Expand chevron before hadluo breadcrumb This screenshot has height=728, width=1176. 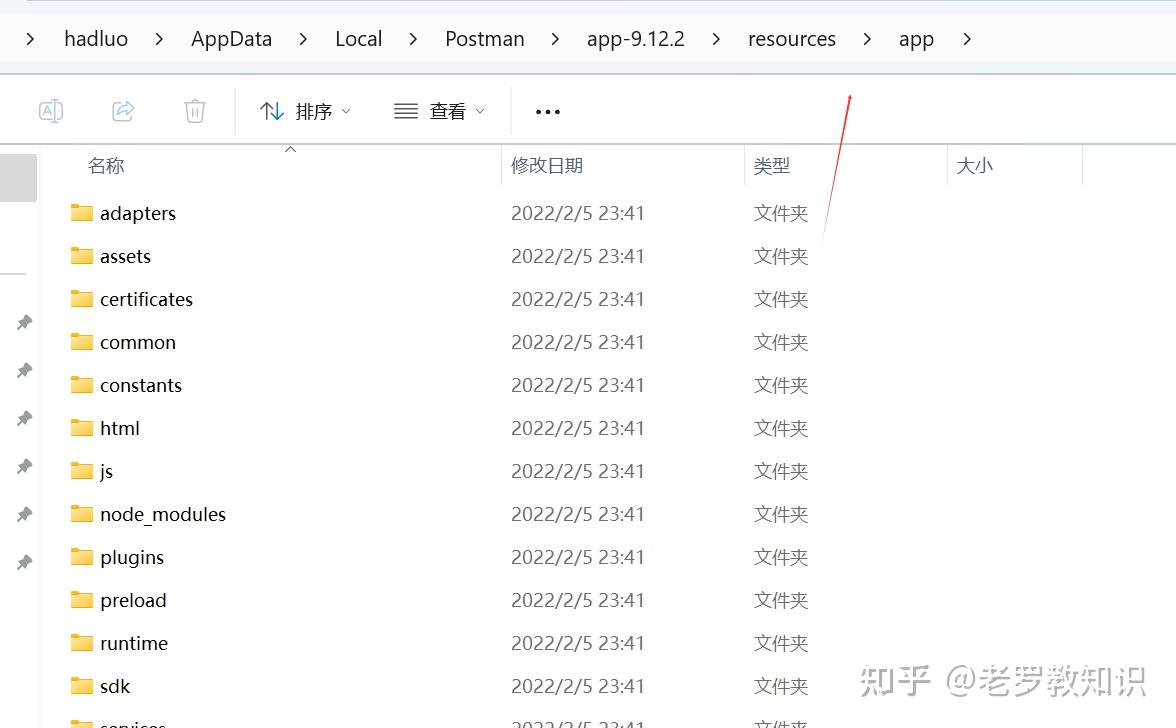[x=30, y=39]
